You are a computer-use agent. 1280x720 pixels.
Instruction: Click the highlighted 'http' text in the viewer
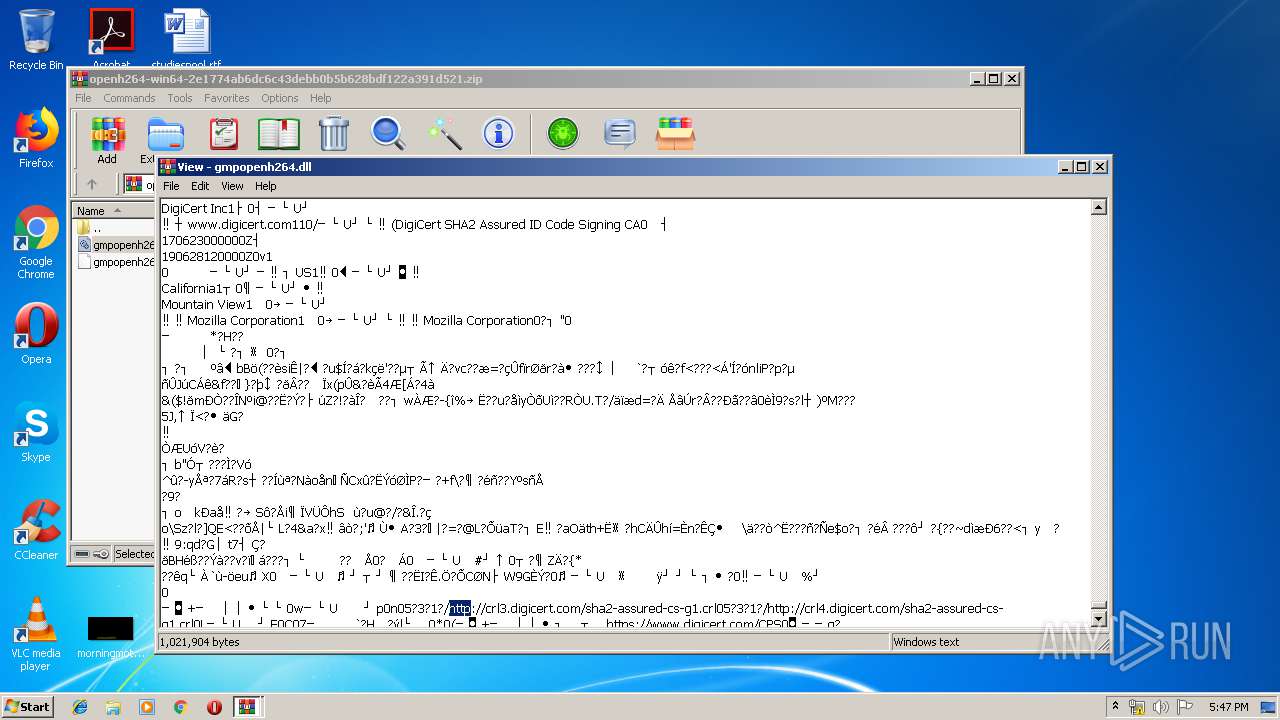coord(459,608)
